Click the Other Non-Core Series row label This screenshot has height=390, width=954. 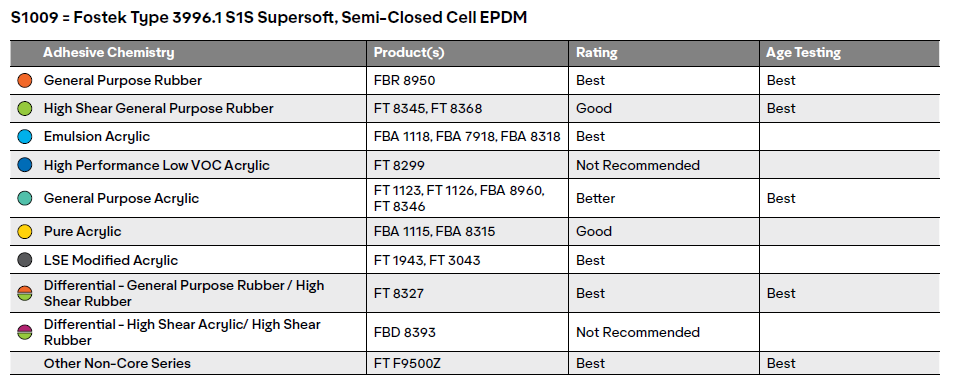tap(117, 363)
